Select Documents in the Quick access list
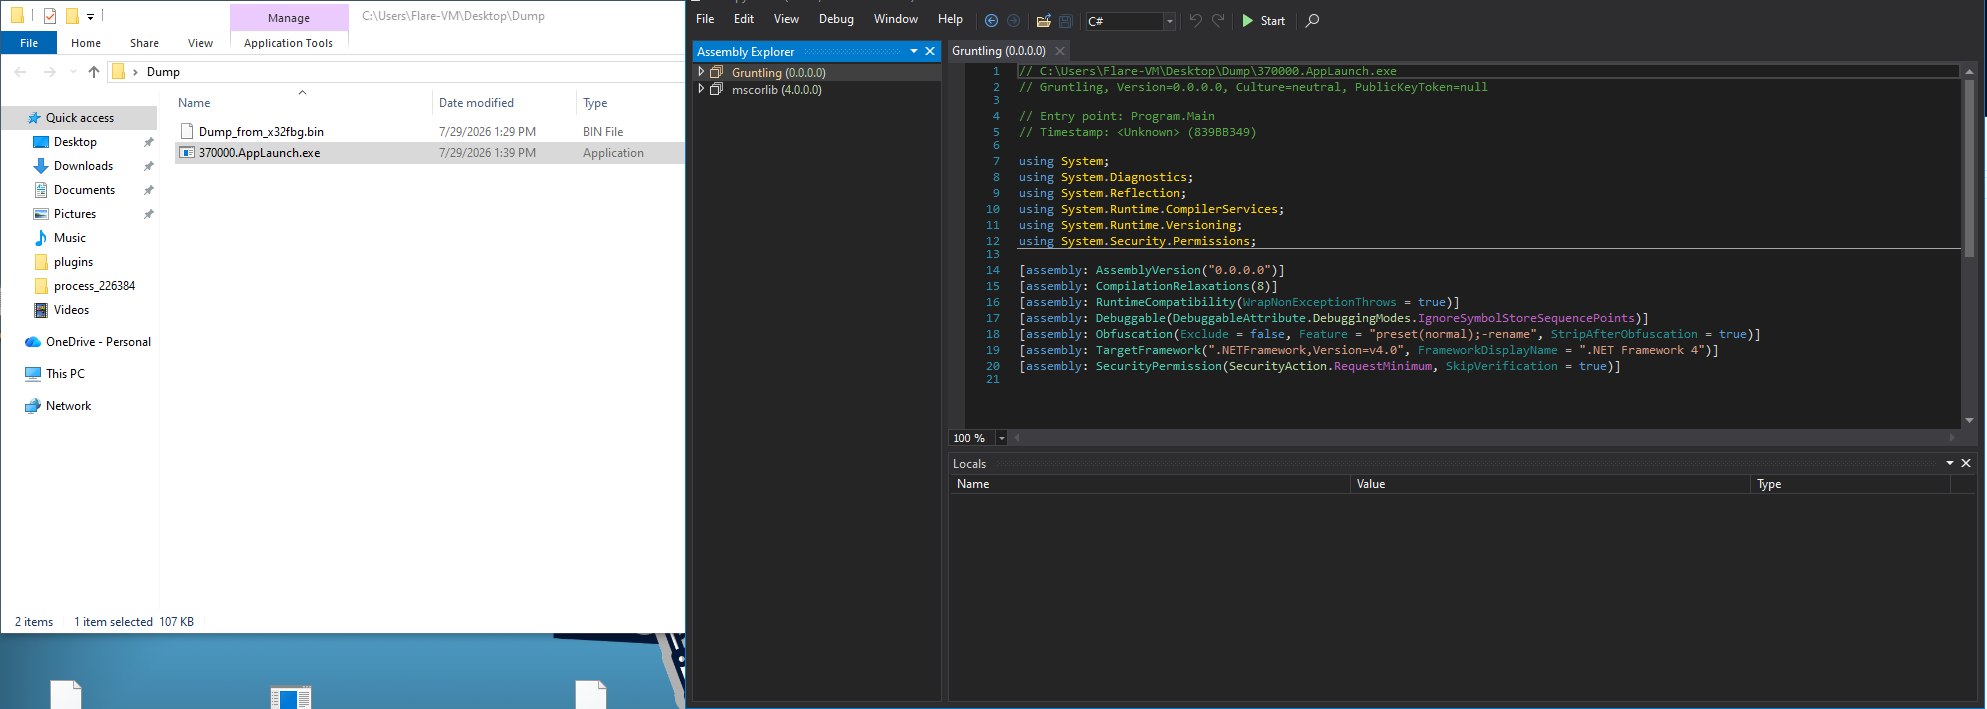Viewport: 1987px width, 709px height. tap(84, 190)
